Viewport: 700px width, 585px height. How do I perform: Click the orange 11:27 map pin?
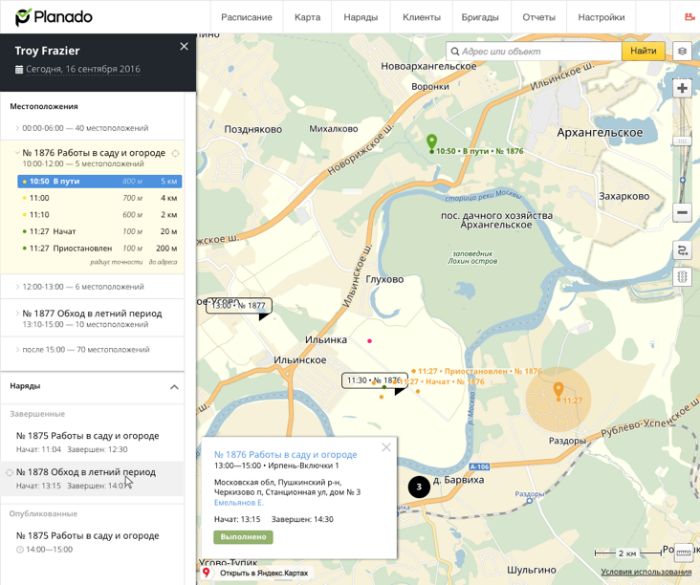click(558, 390)
